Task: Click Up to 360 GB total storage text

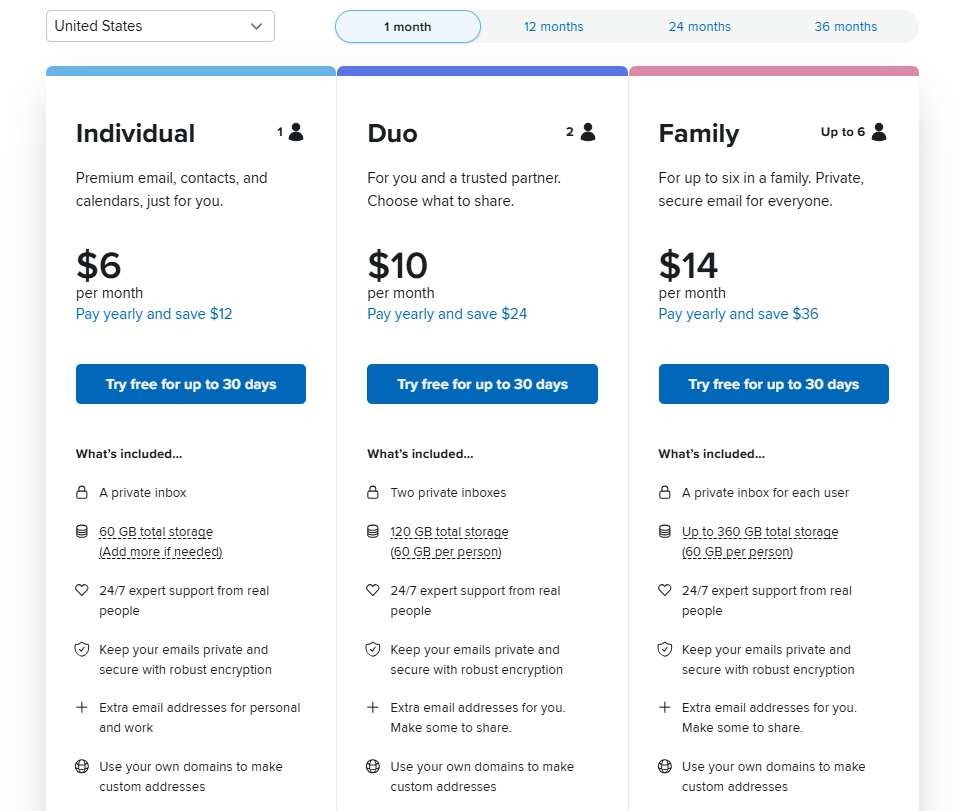Action: coord(760,532)
